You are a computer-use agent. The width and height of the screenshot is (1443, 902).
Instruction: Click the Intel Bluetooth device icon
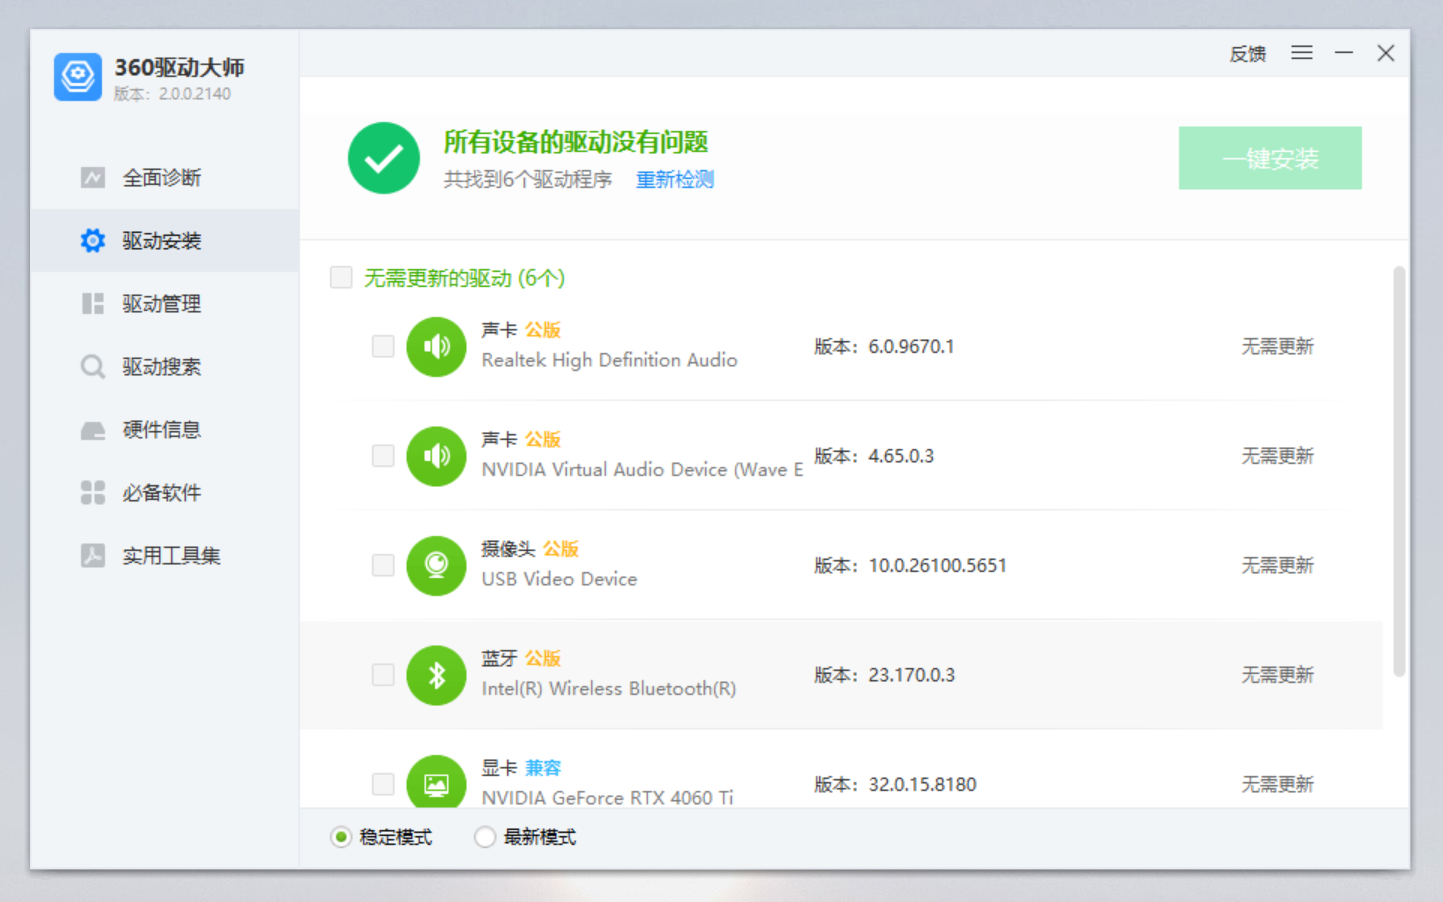(x=436, y=675)
